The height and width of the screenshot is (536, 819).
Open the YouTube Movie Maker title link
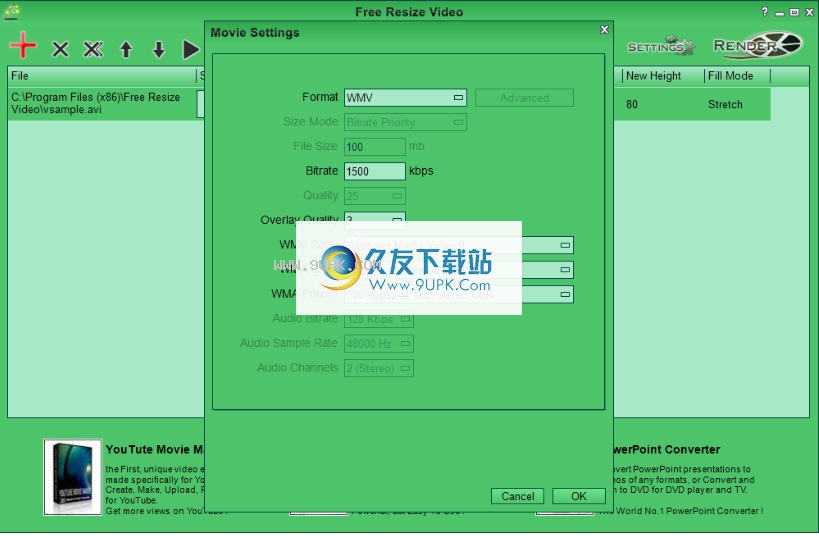[x=155, y=449]
